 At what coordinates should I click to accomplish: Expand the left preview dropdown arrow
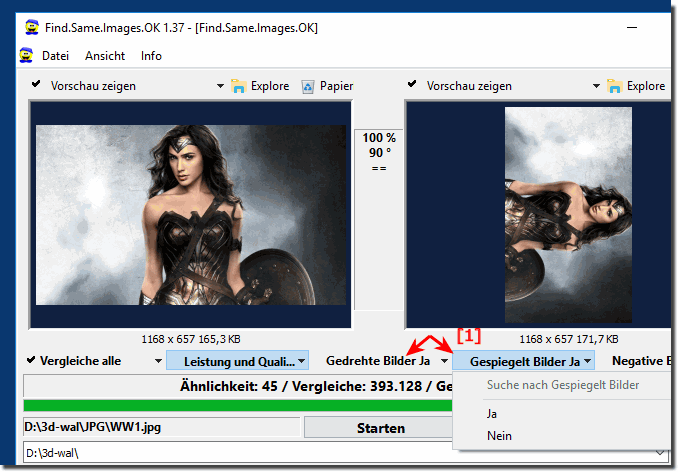click(220, 86)
